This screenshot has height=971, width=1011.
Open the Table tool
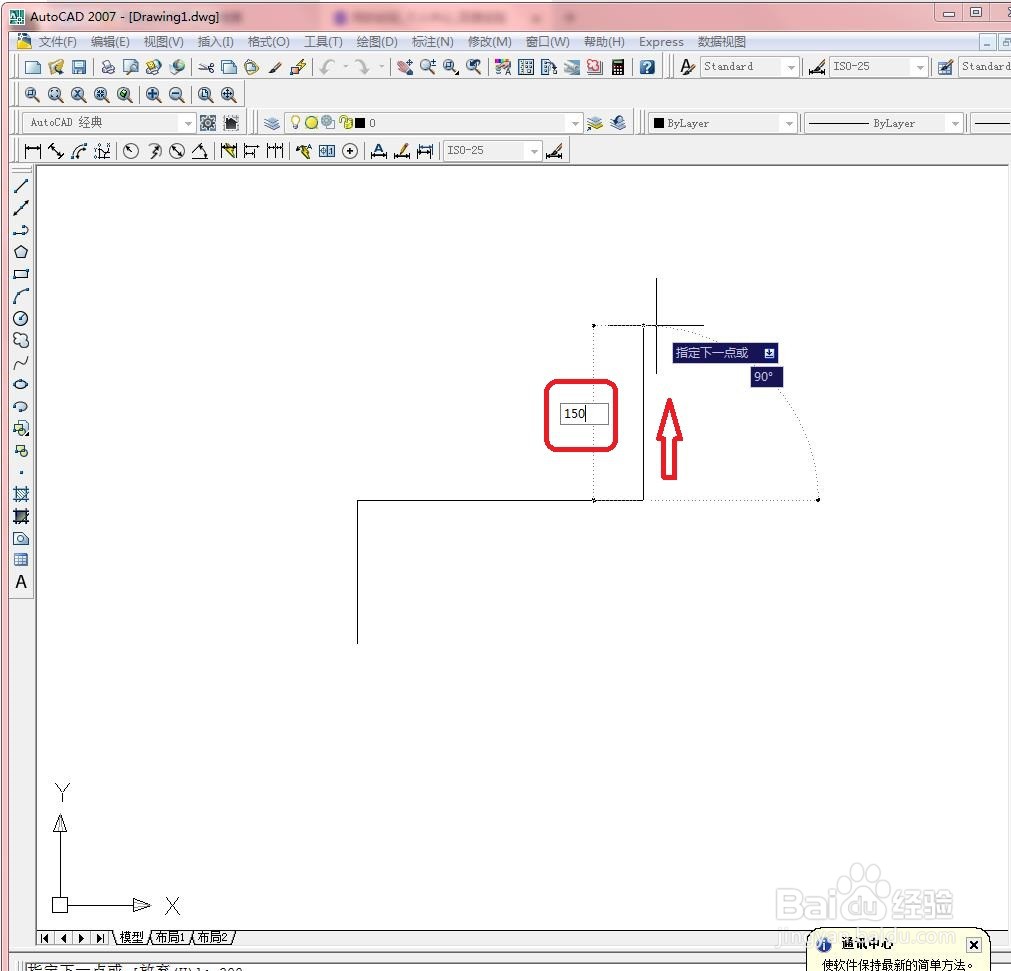click(x=21, y=560)
